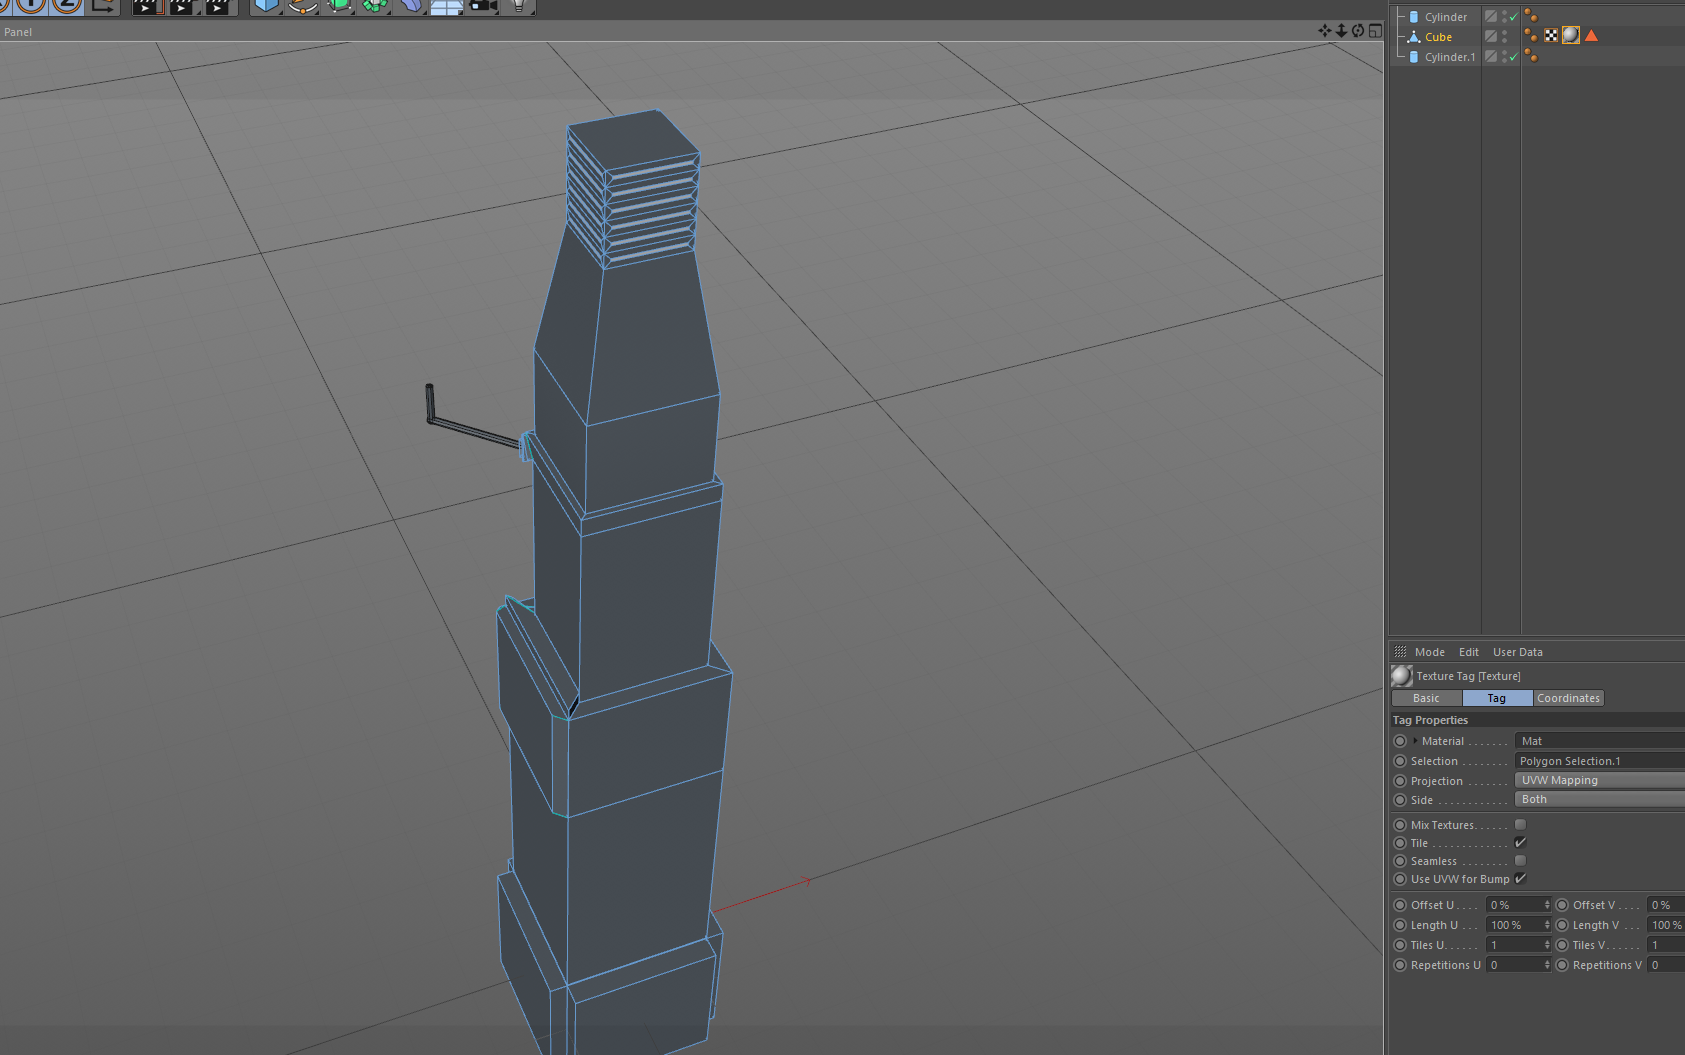The height and width of the screenshot is (1055, 1685).
Task: Click the Offset V value field
Action: click(x=1666, y=905)
